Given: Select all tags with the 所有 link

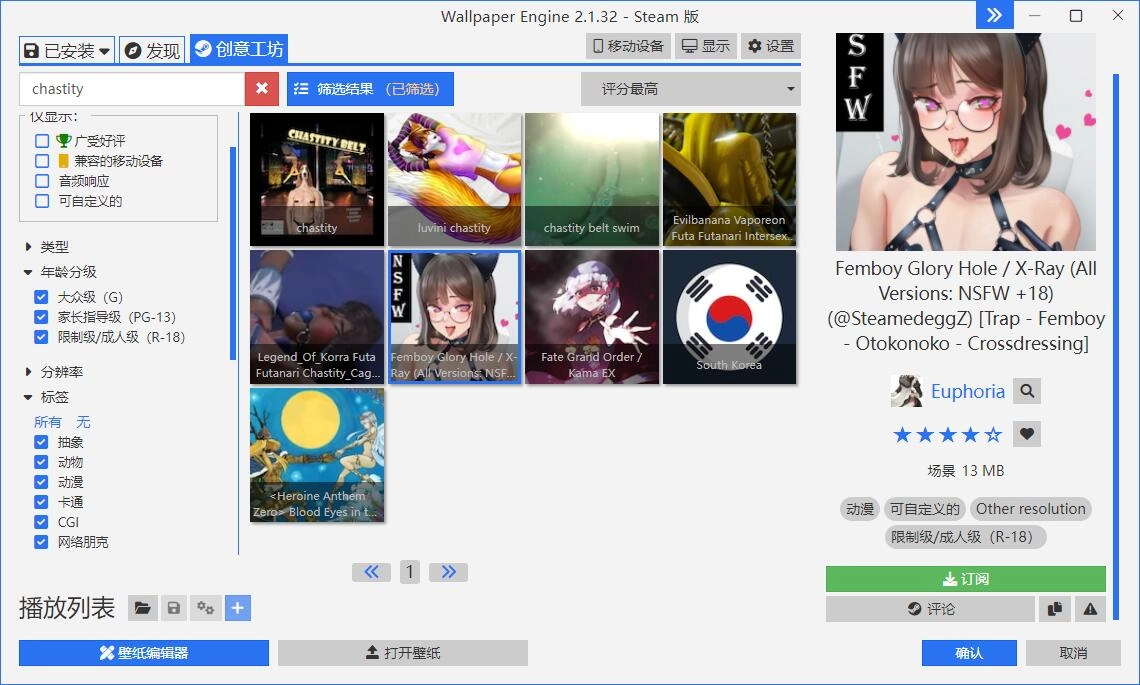Looking at the screenshot, I should click(x=48, y=422).
